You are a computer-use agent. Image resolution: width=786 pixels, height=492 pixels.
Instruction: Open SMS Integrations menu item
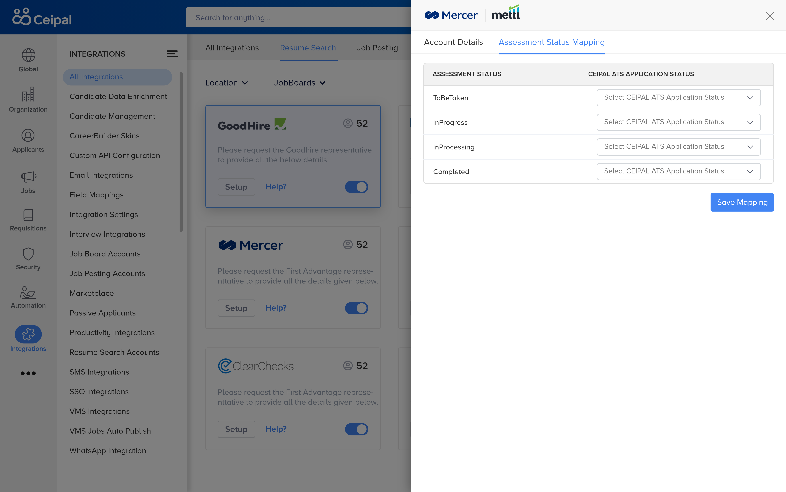99,372
